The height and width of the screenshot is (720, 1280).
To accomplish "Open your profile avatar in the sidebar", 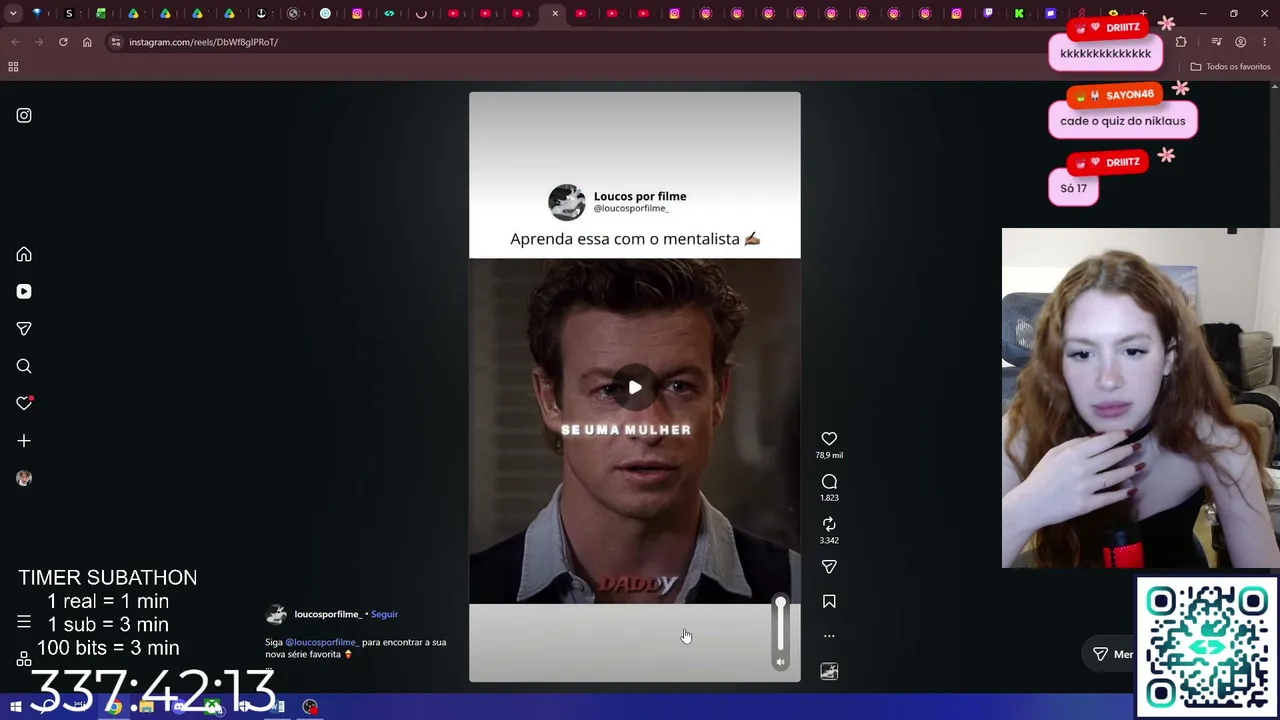I will (24, 478).
